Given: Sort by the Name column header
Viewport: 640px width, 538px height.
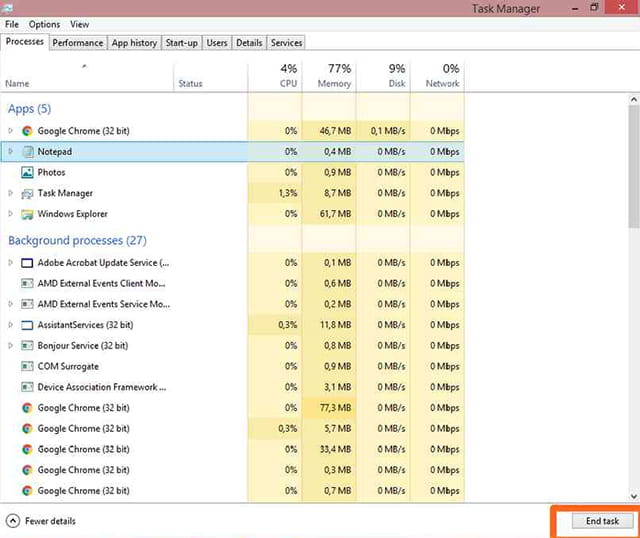Looking at the screenshot, I should (87, 76).
